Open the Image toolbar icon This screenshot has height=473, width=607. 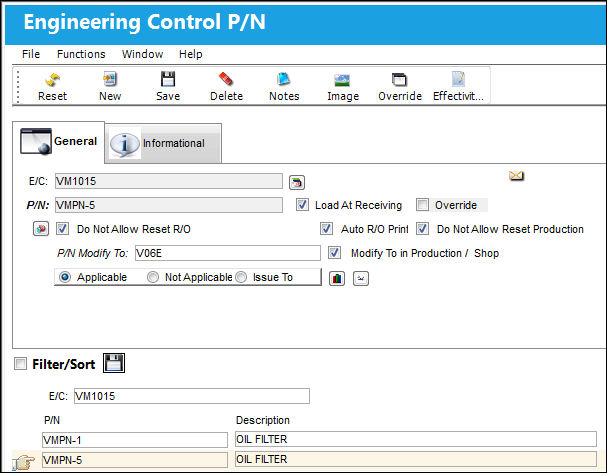[342, 80]
